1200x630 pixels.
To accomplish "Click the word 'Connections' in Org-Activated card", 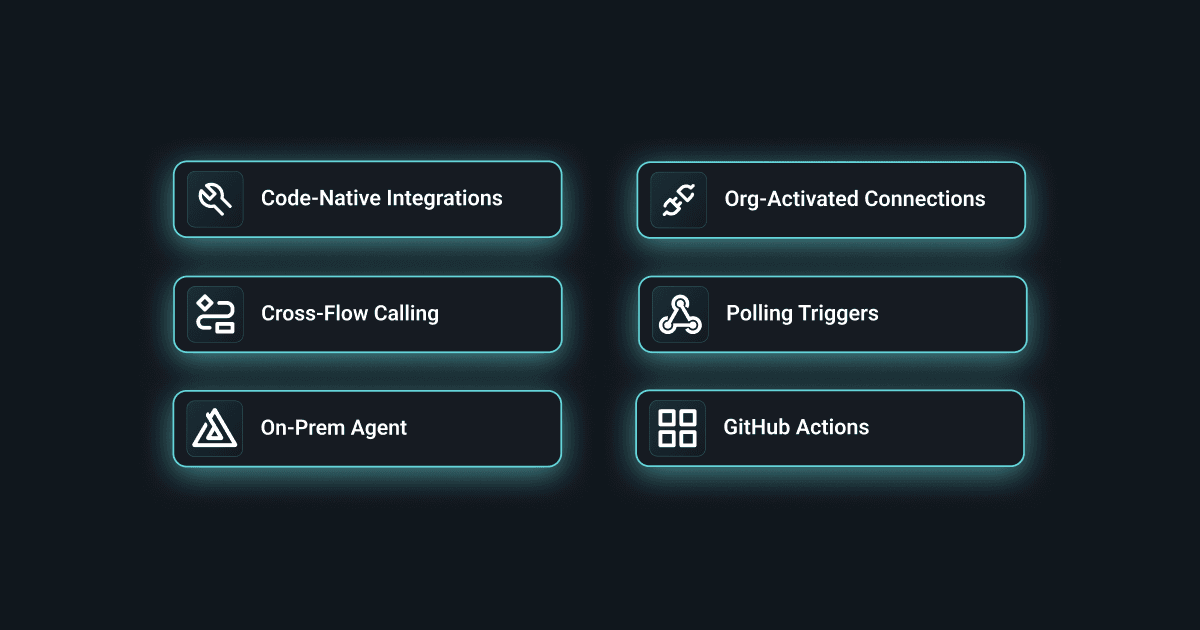I will pos(925,199).
